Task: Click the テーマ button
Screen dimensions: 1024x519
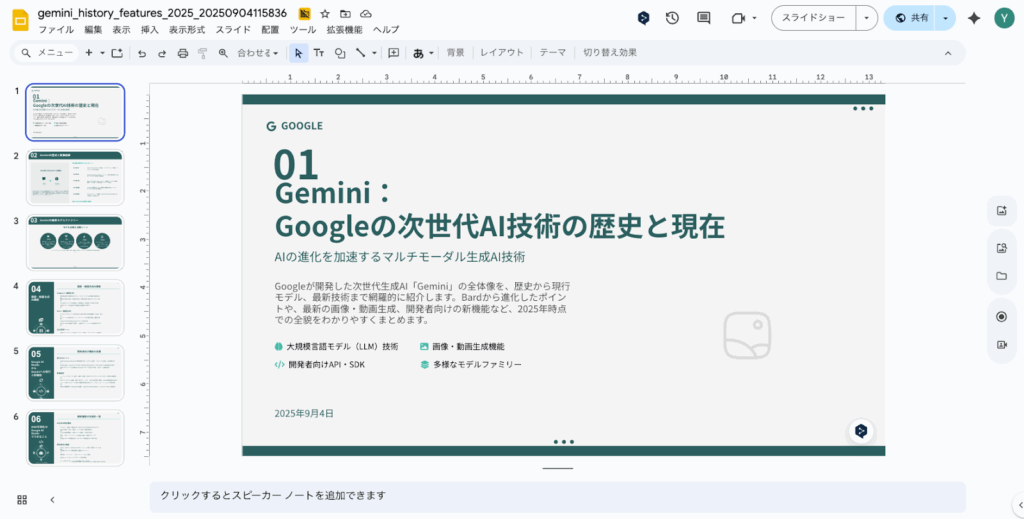Action: 552,53
